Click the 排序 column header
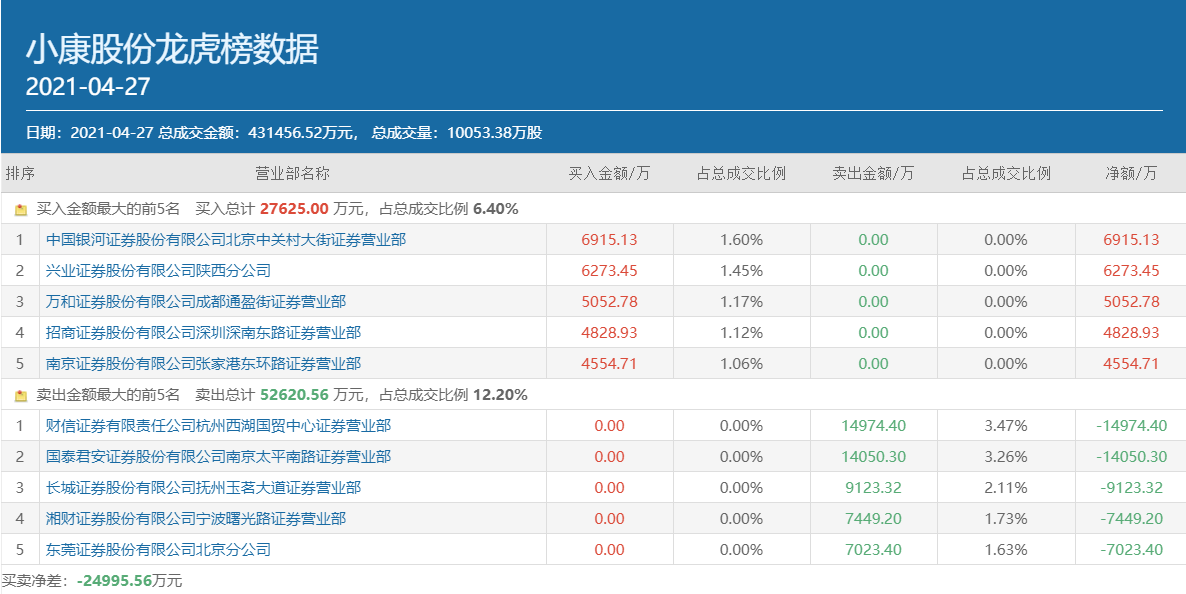 (20, 173)
